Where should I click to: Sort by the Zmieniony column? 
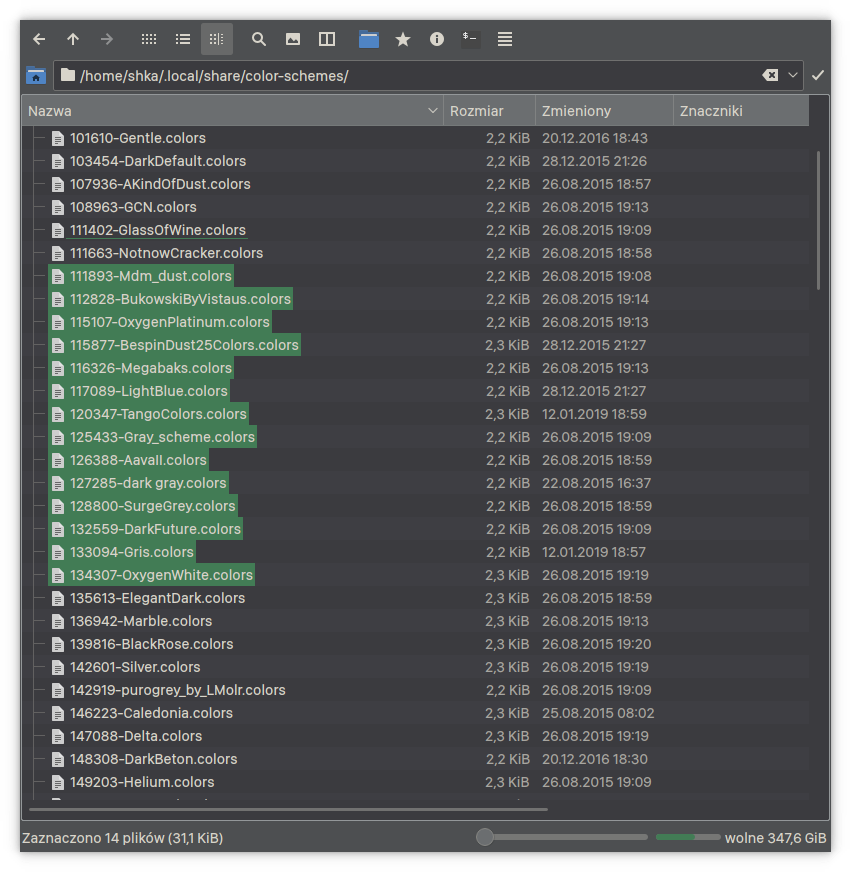click(604, 111)
